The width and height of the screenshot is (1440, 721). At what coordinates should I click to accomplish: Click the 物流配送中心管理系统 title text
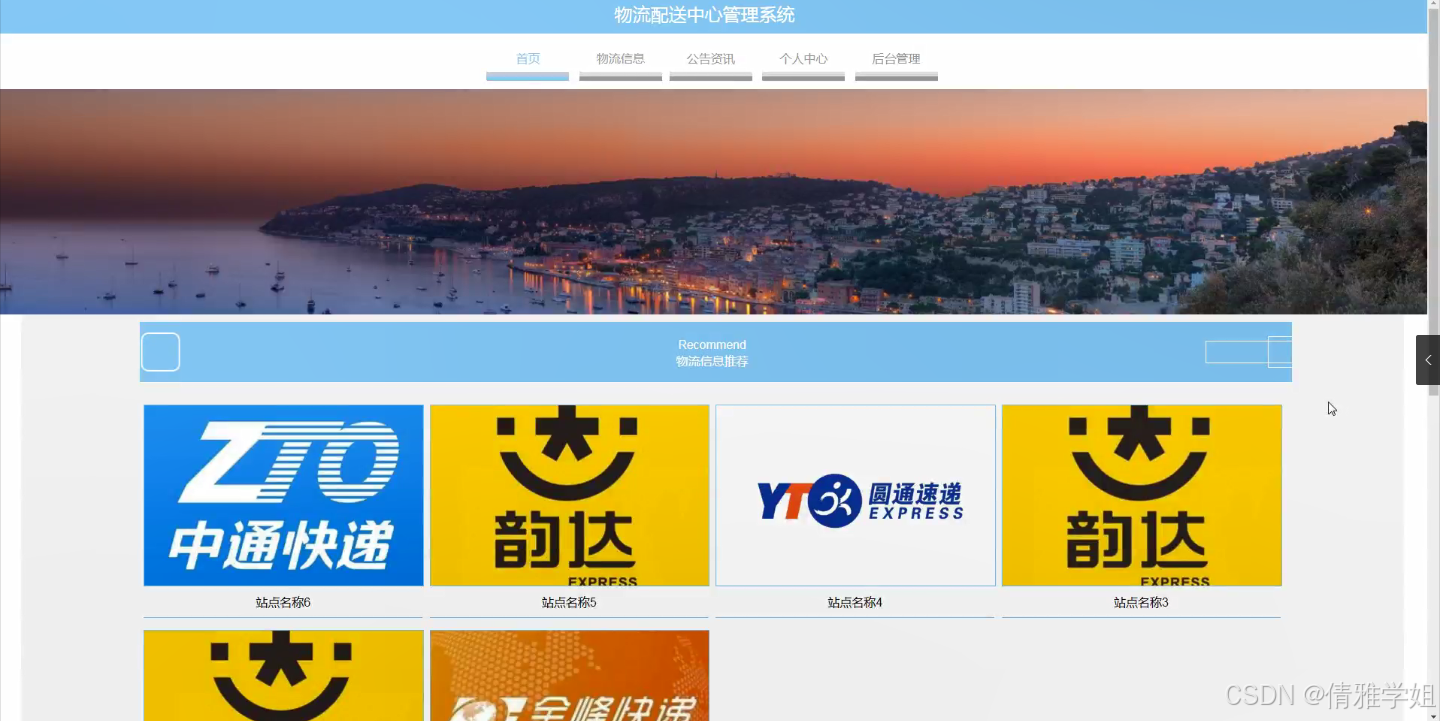tap(704, 15)
